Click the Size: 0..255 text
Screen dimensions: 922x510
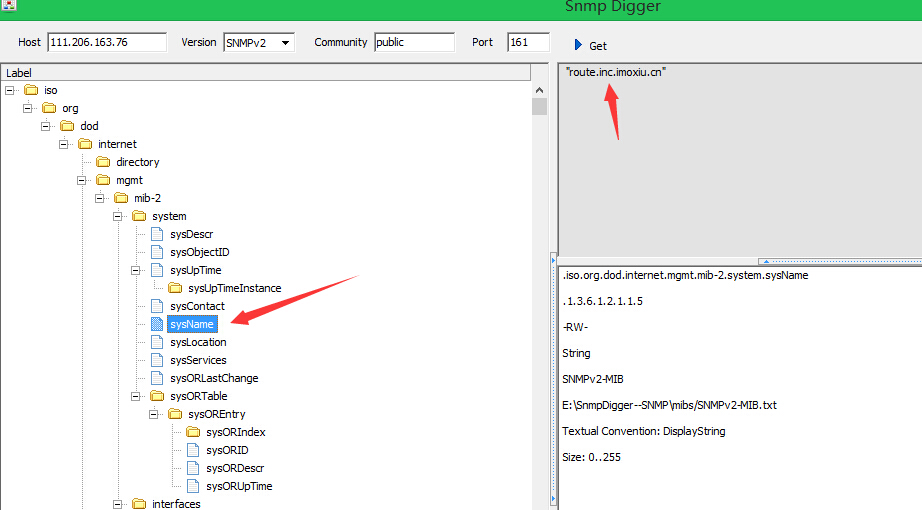tap(592, 457)
